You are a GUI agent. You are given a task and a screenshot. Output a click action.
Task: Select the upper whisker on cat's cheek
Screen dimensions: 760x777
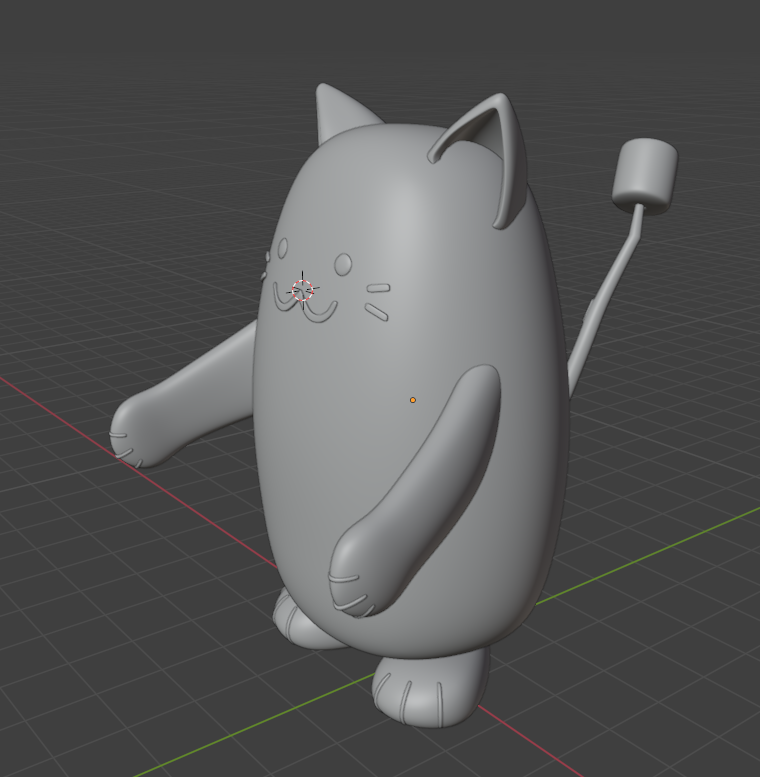378,288
